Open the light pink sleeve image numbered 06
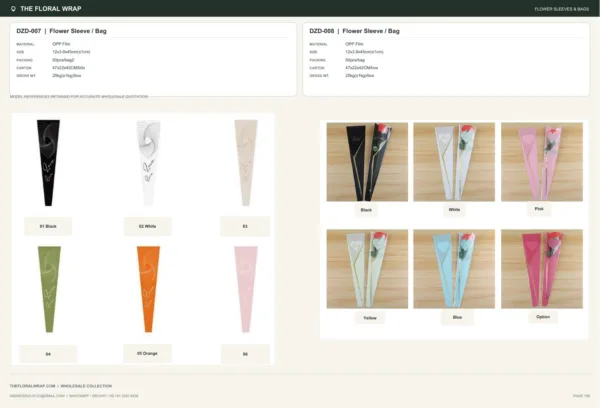Screen dimensions: 600x408 246,289
